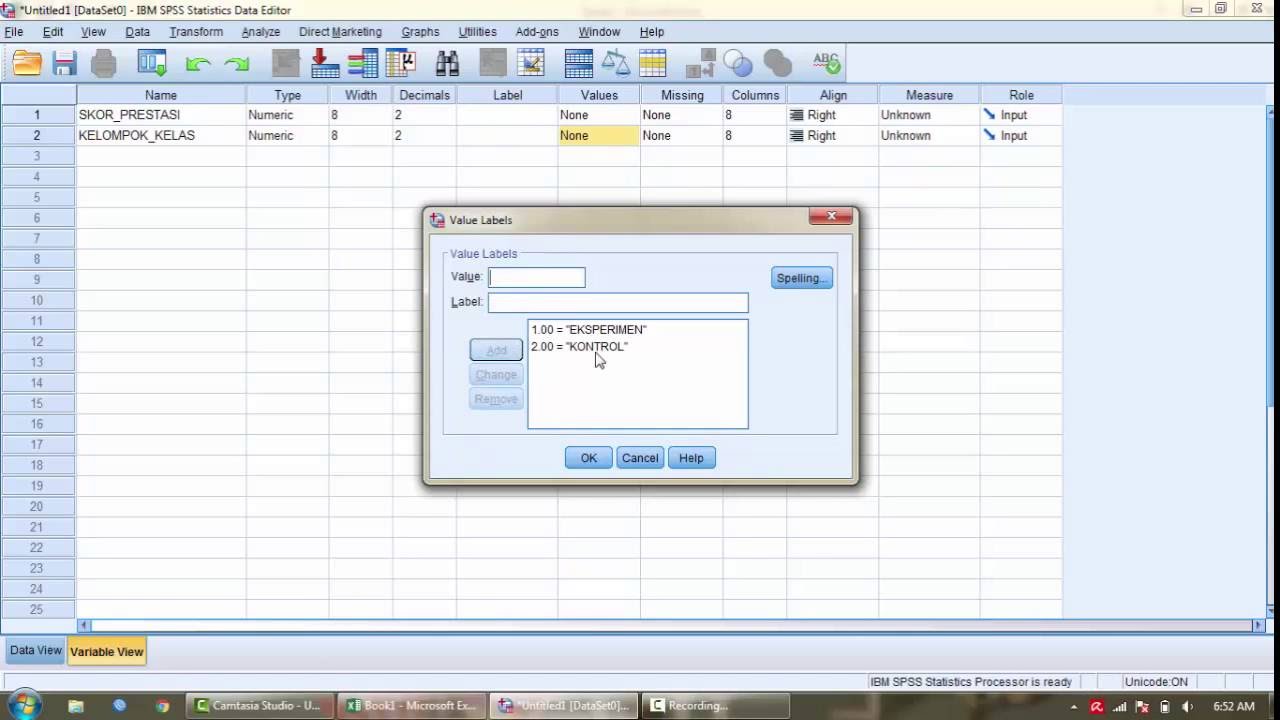Click the Open data document folder icon
The height and width of the screenshot is (720, 1280).
point(27,64)
